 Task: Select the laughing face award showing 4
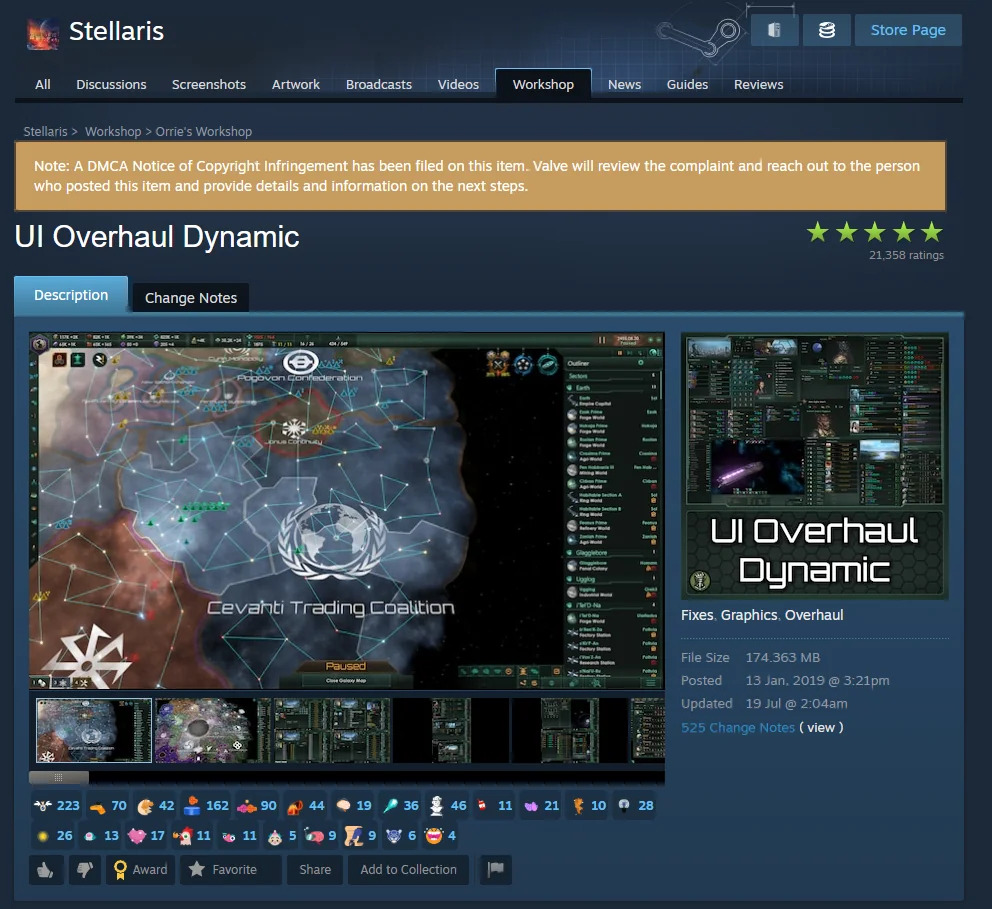[x=440, y=836]
